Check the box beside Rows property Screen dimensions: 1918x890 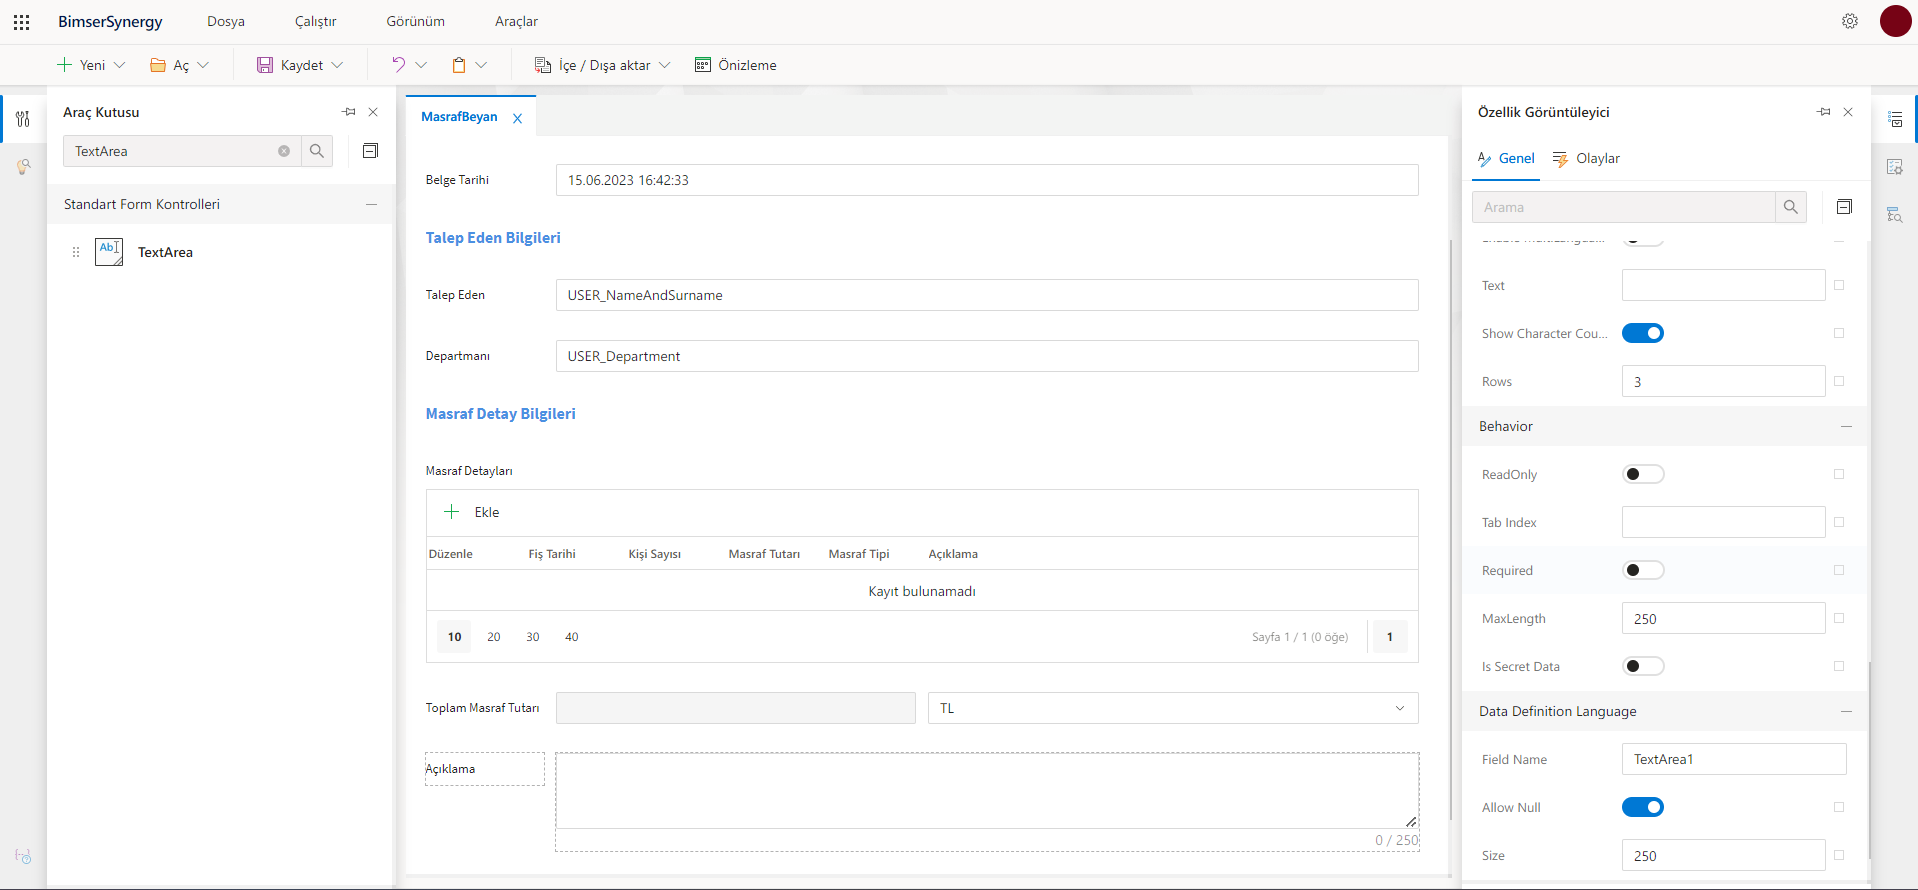coord(1839,381)
